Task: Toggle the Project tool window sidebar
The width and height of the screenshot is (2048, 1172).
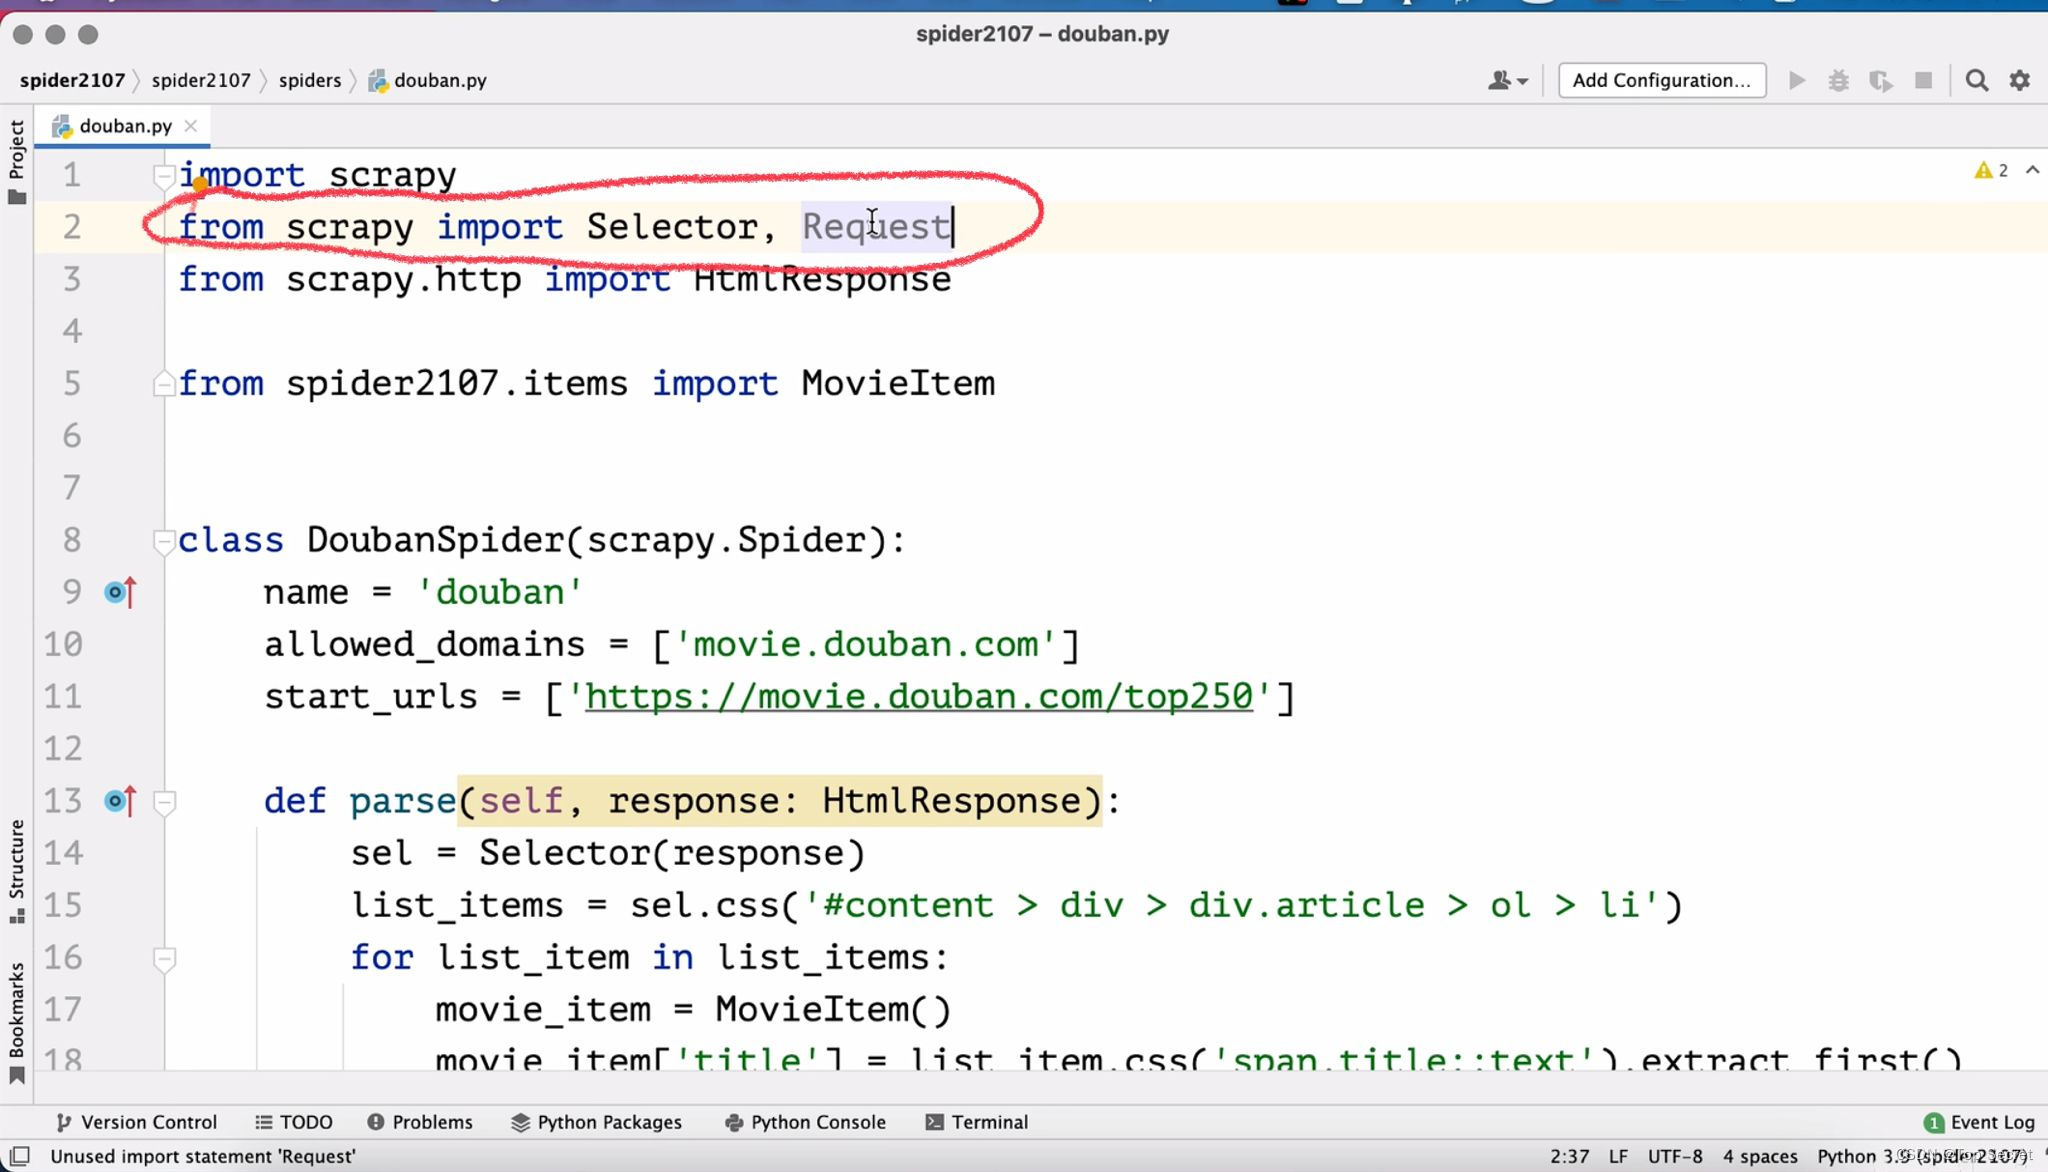Action: [x=16, y=160]
